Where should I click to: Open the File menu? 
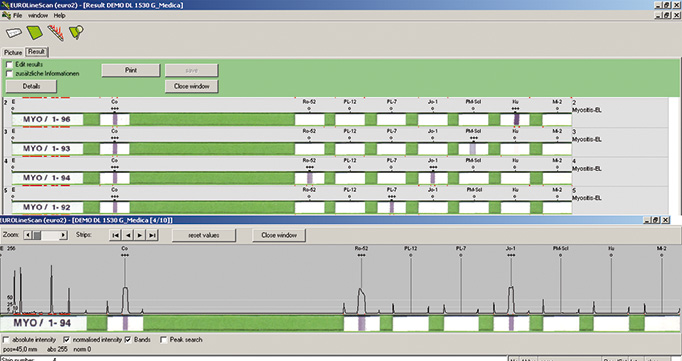click(x=17, y=15)
